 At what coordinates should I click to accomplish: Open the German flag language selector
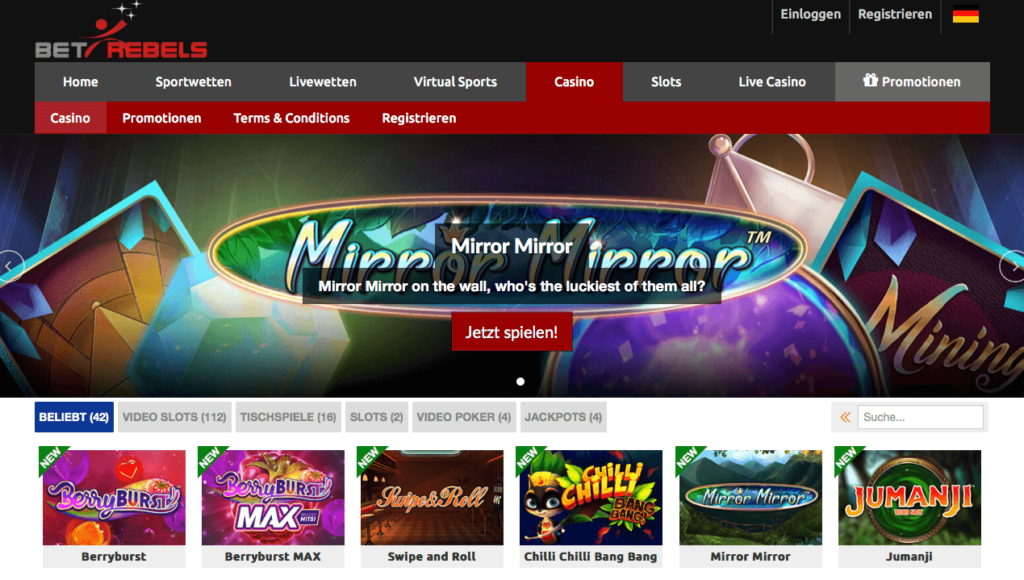coord(965,14)
